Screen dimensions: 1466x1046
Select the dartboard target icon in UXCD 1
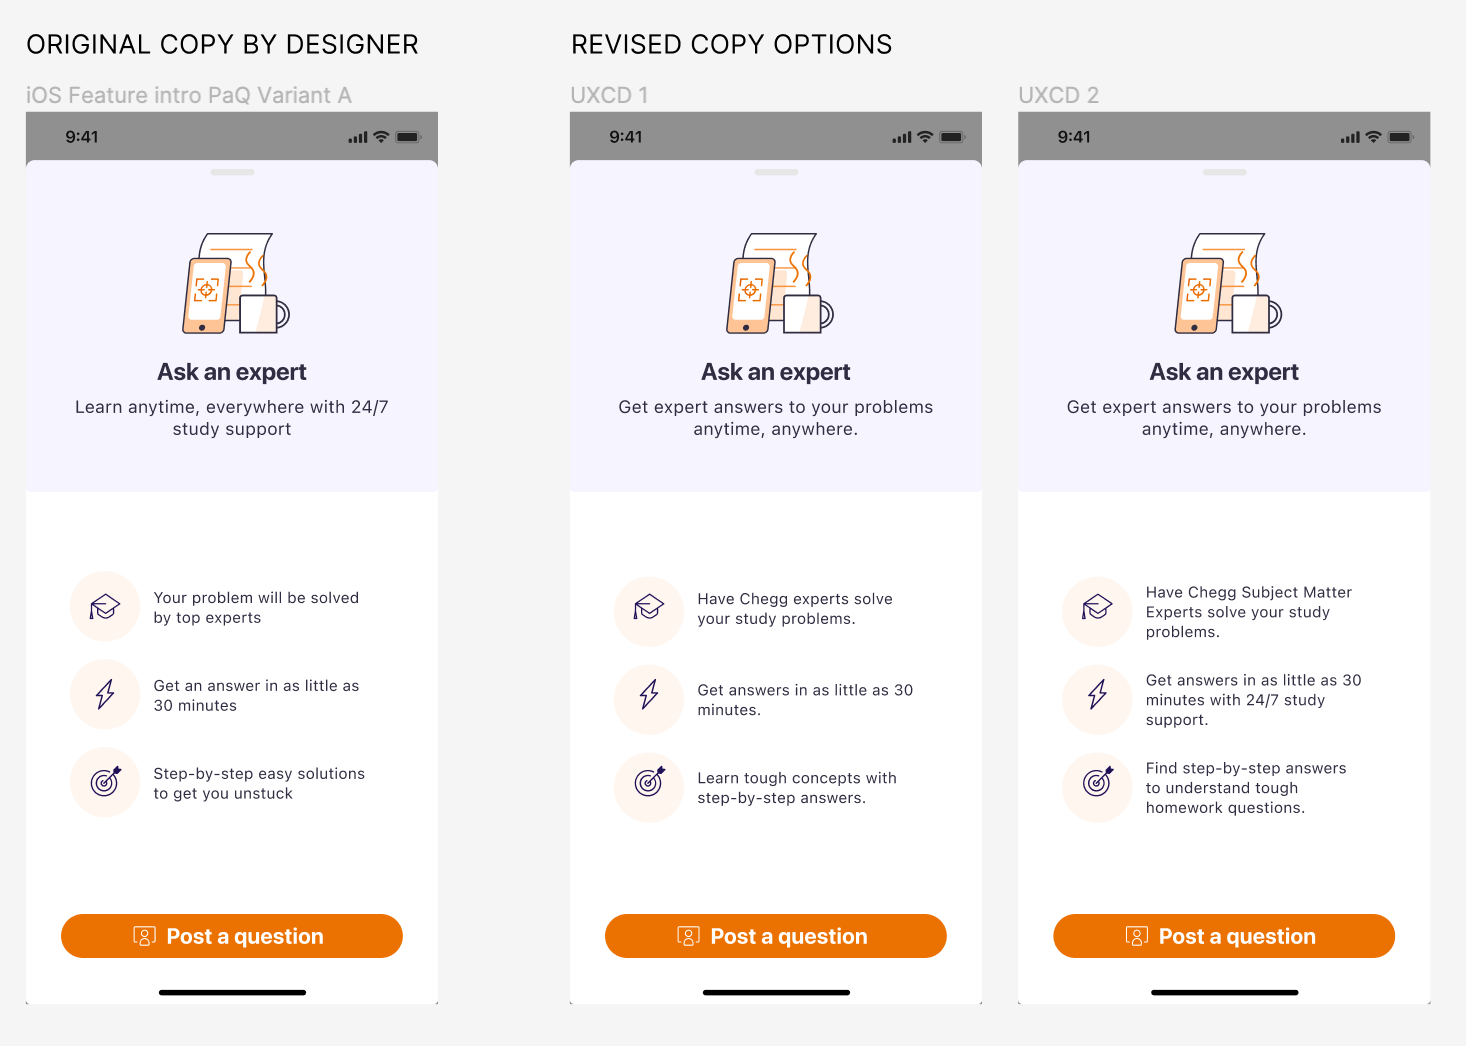(649, 787)
